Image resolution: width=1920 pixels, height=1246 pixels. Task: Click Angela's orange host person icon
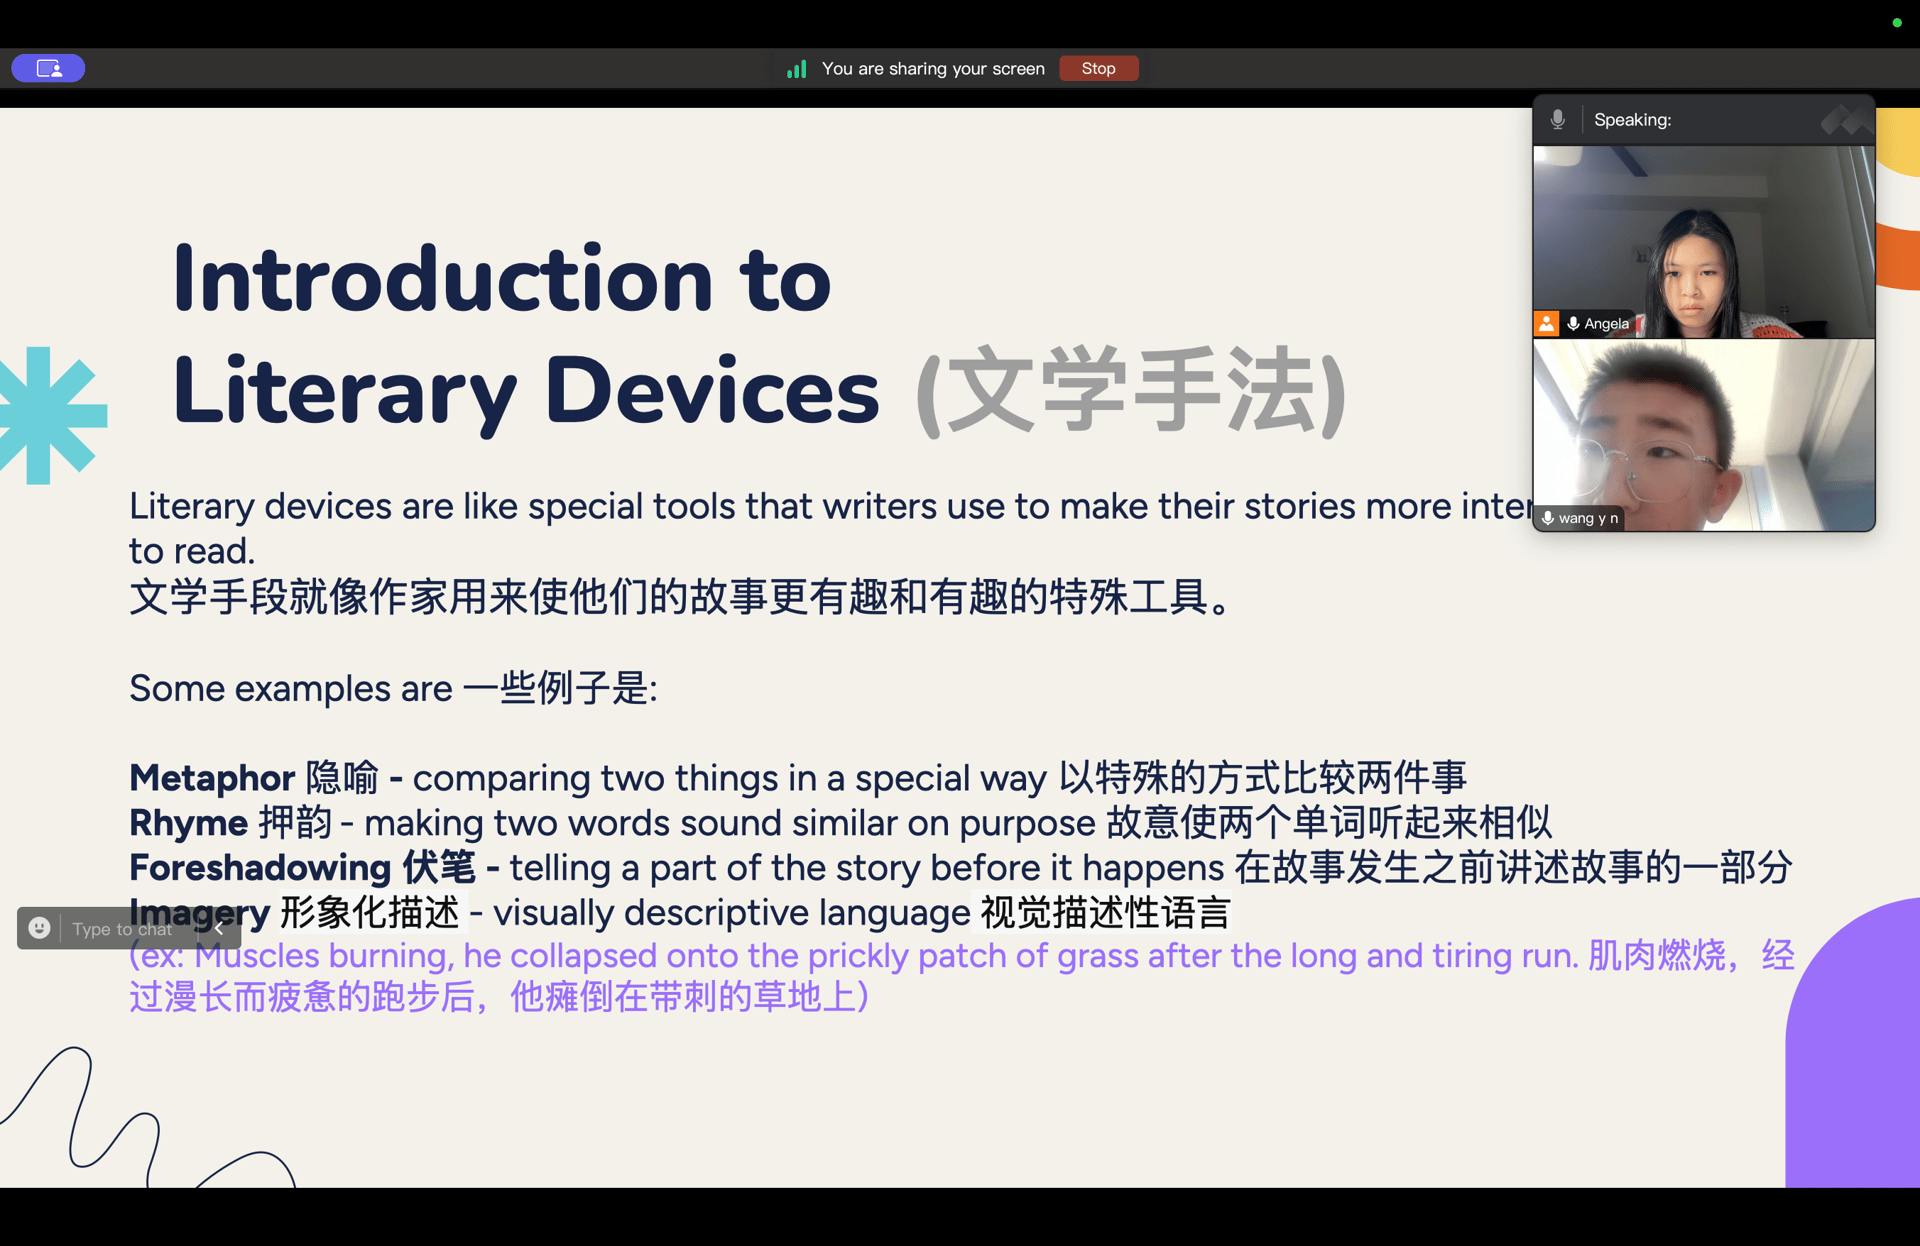click(1546, 323)
